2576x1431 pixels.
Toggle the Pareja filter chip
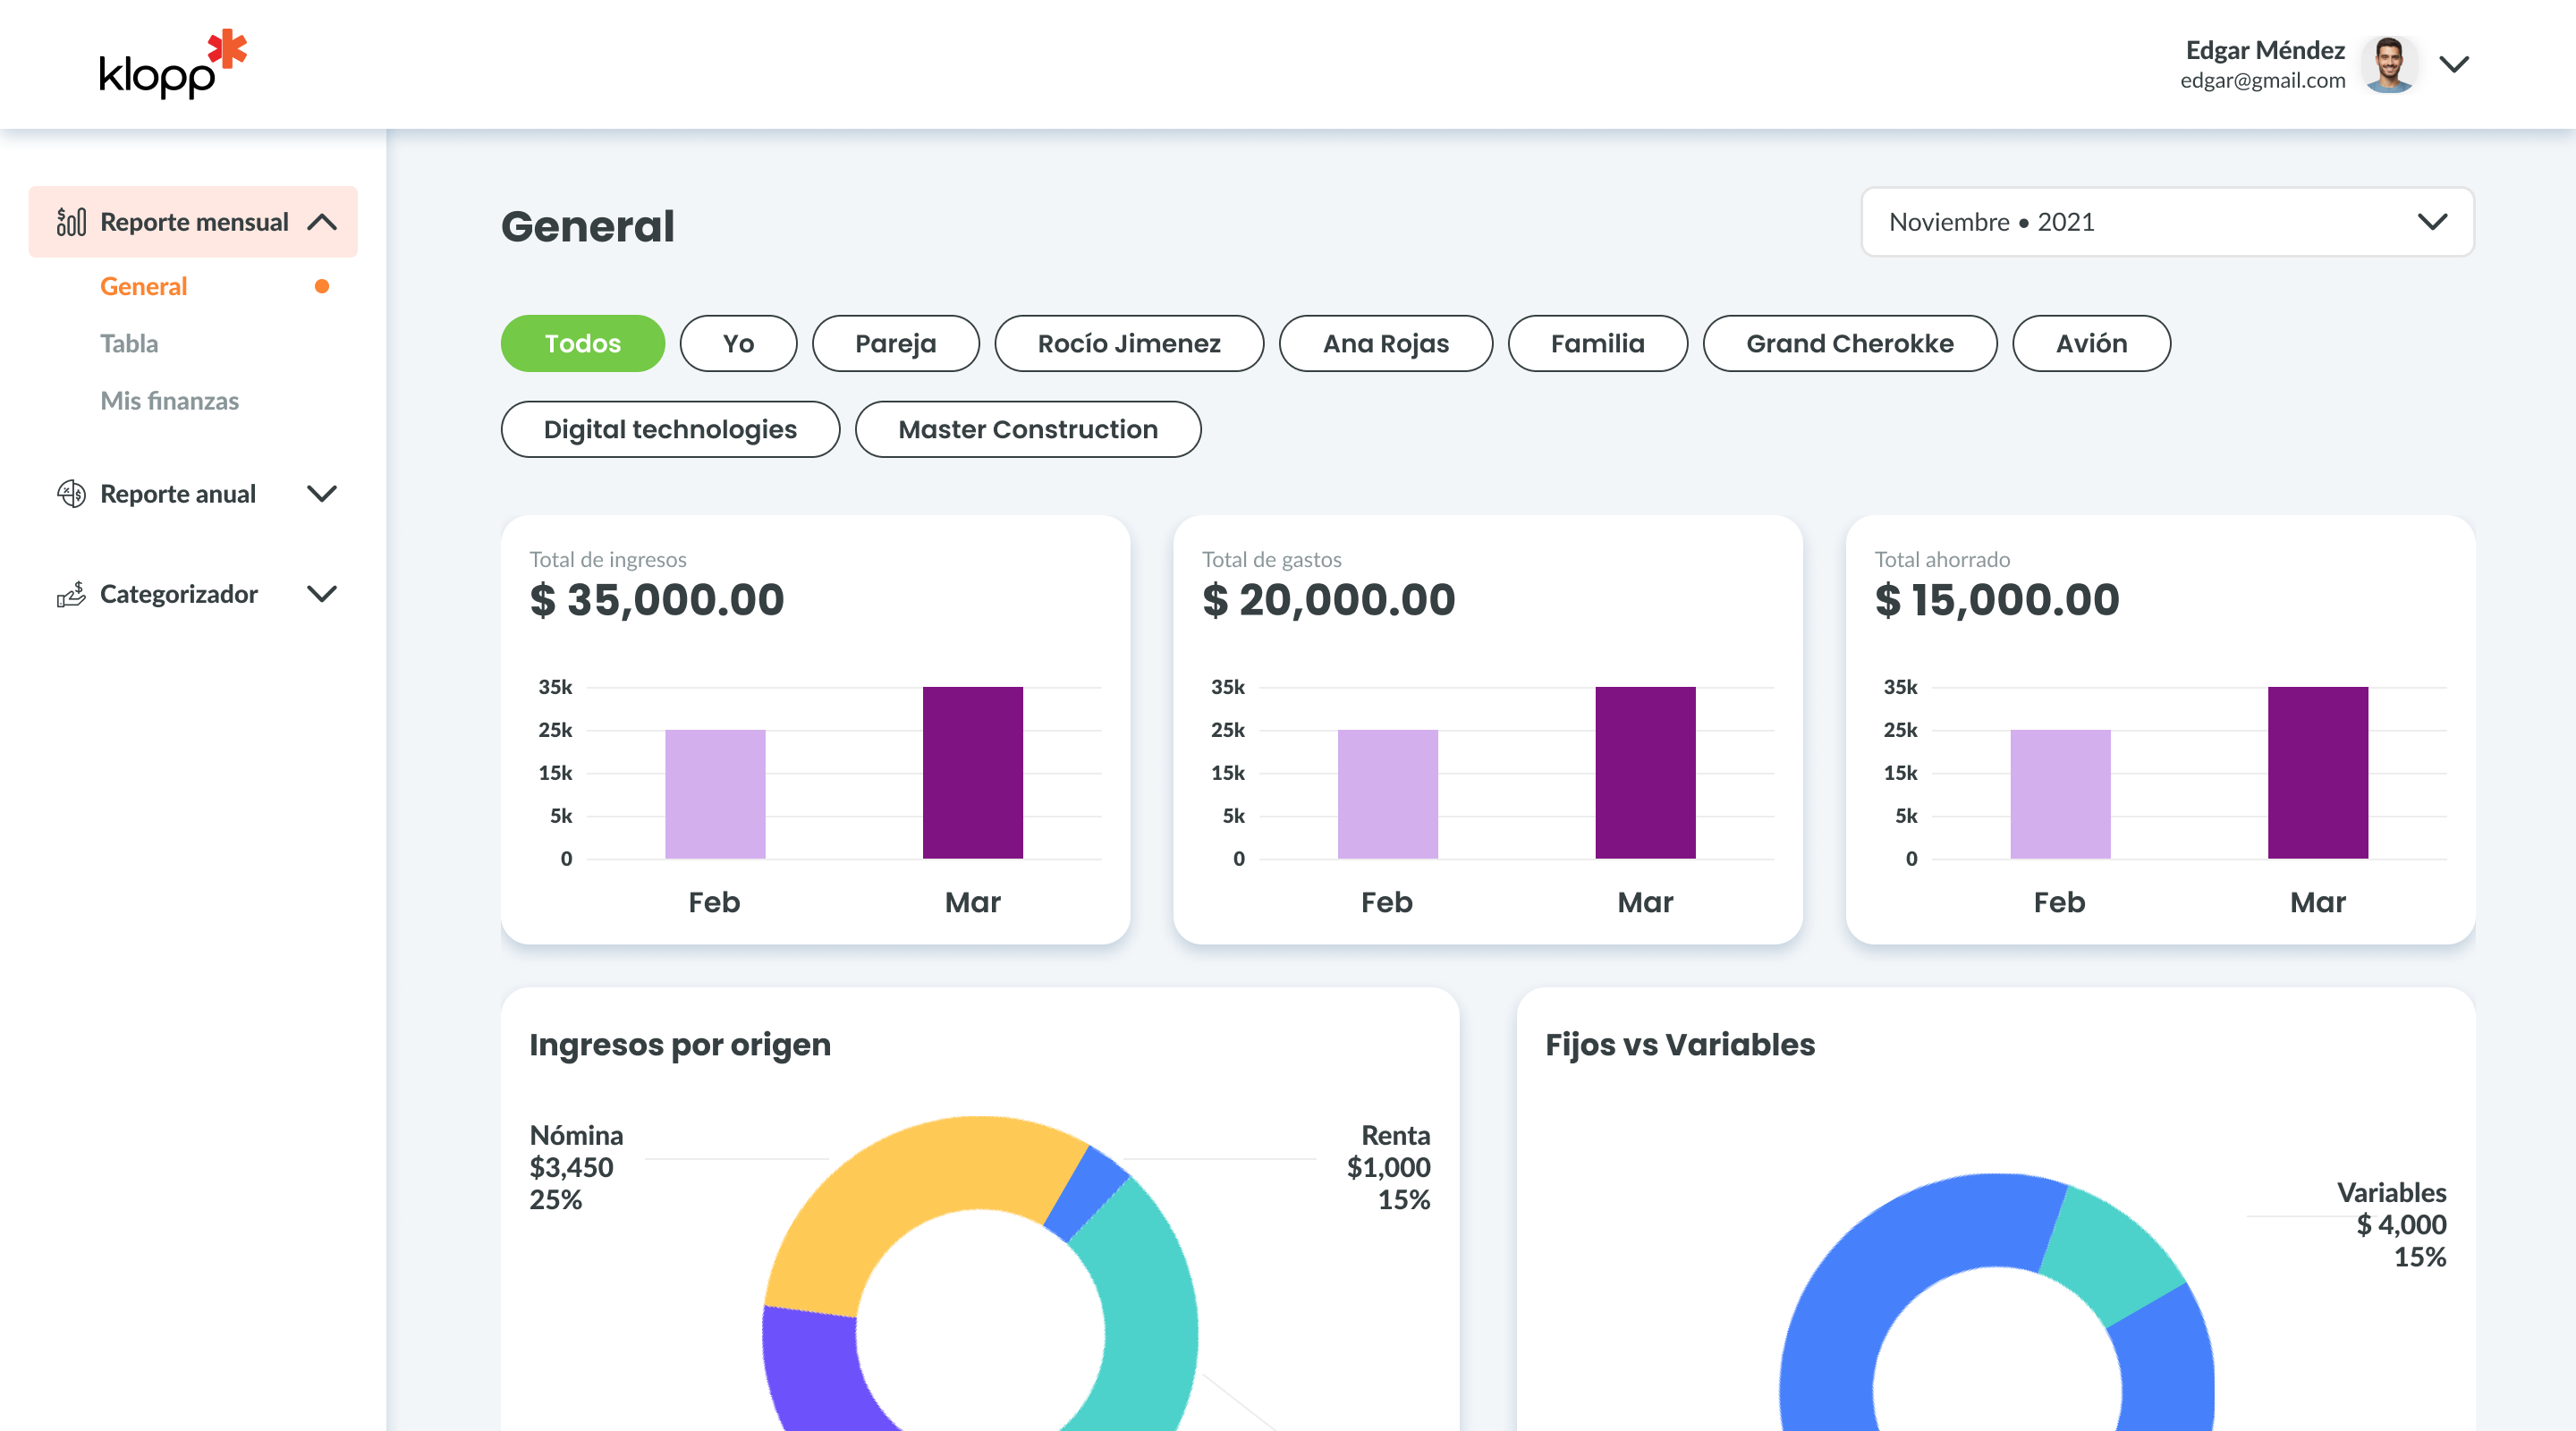pos(895,343)
